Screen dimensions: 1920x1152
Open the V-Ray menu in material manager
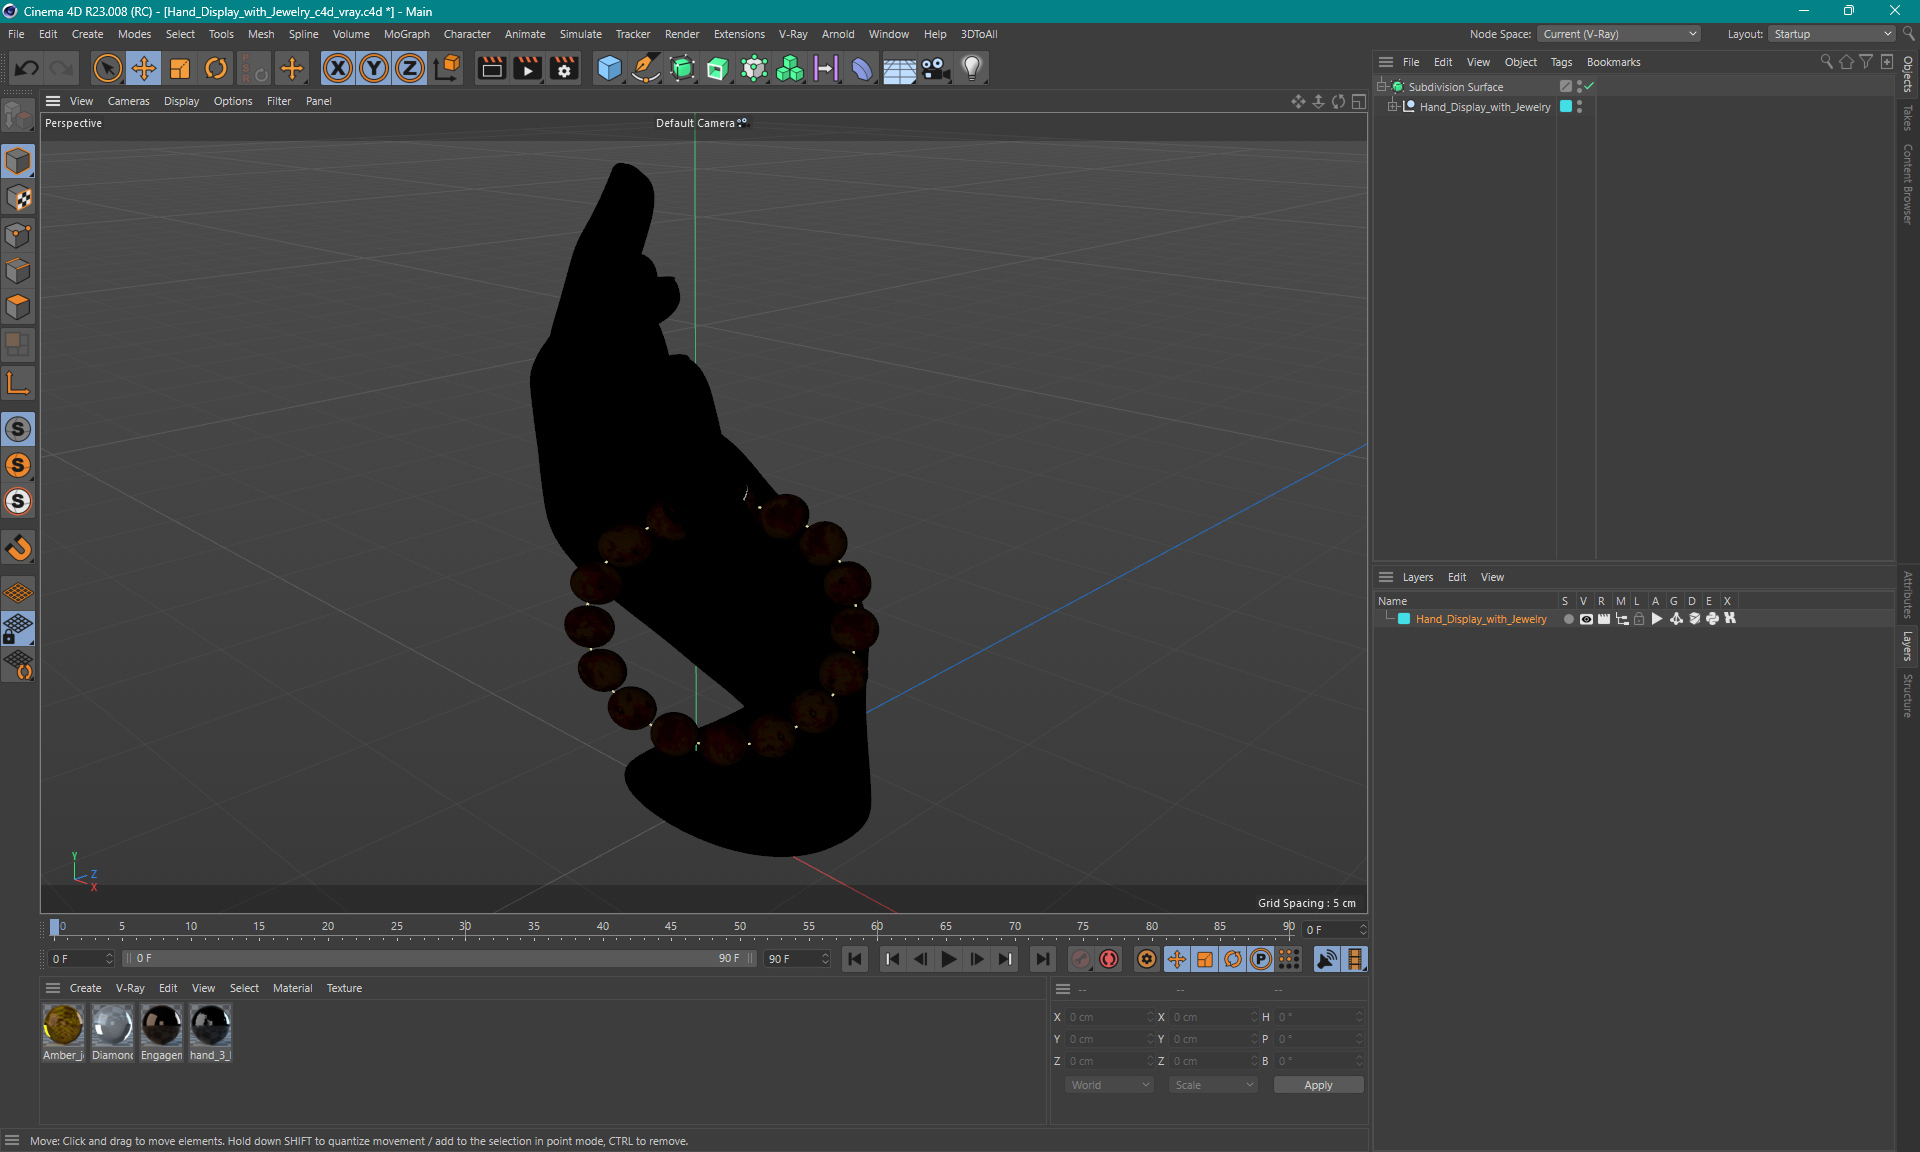130,988
